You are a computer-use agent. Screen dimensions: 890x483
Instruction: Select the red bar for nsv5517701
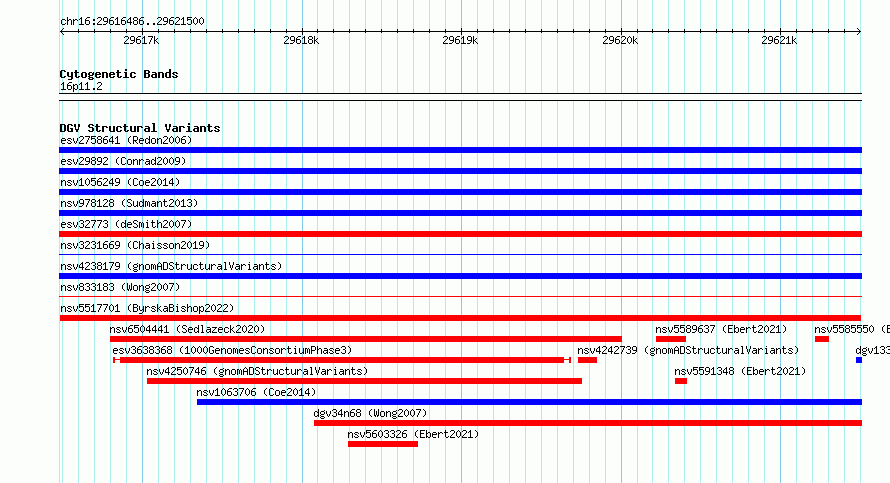tap(460, 318)
